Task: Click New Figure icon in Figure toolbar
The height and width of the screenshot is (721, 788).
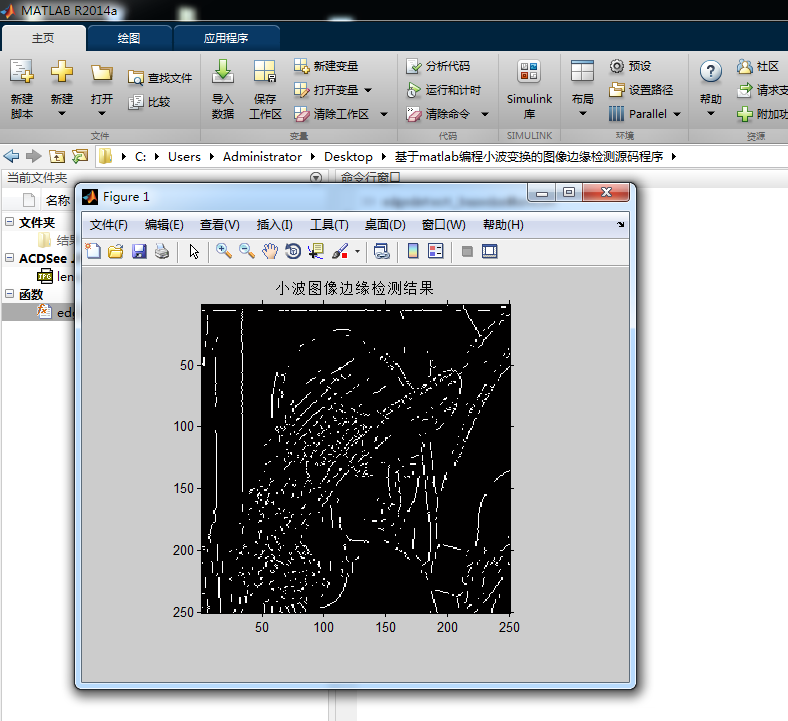Action: point(93,251)
